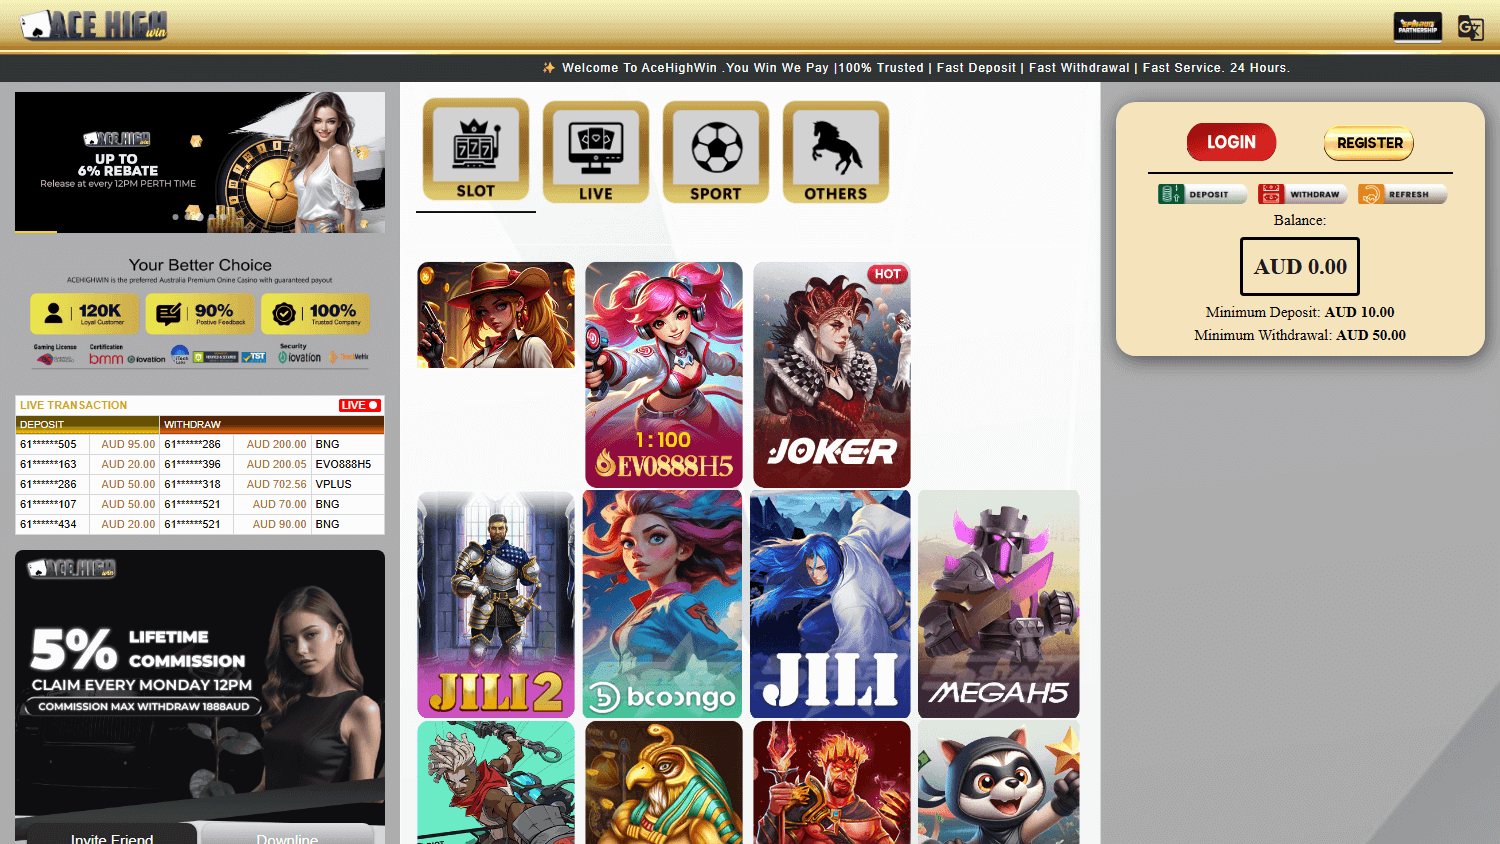
Task: Switch to the Downline tab
Action: click(288, 837)
